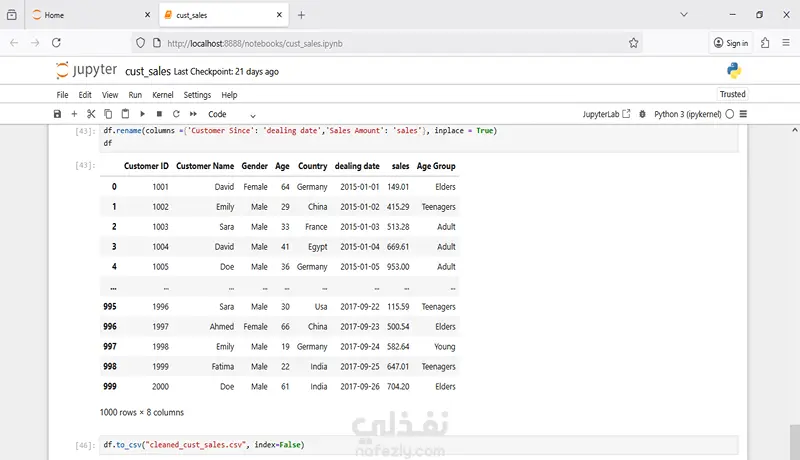This screenshot has width=800, height=460.
Task: Select the Fatima customer name cell
Action: (x=222, y=366)
